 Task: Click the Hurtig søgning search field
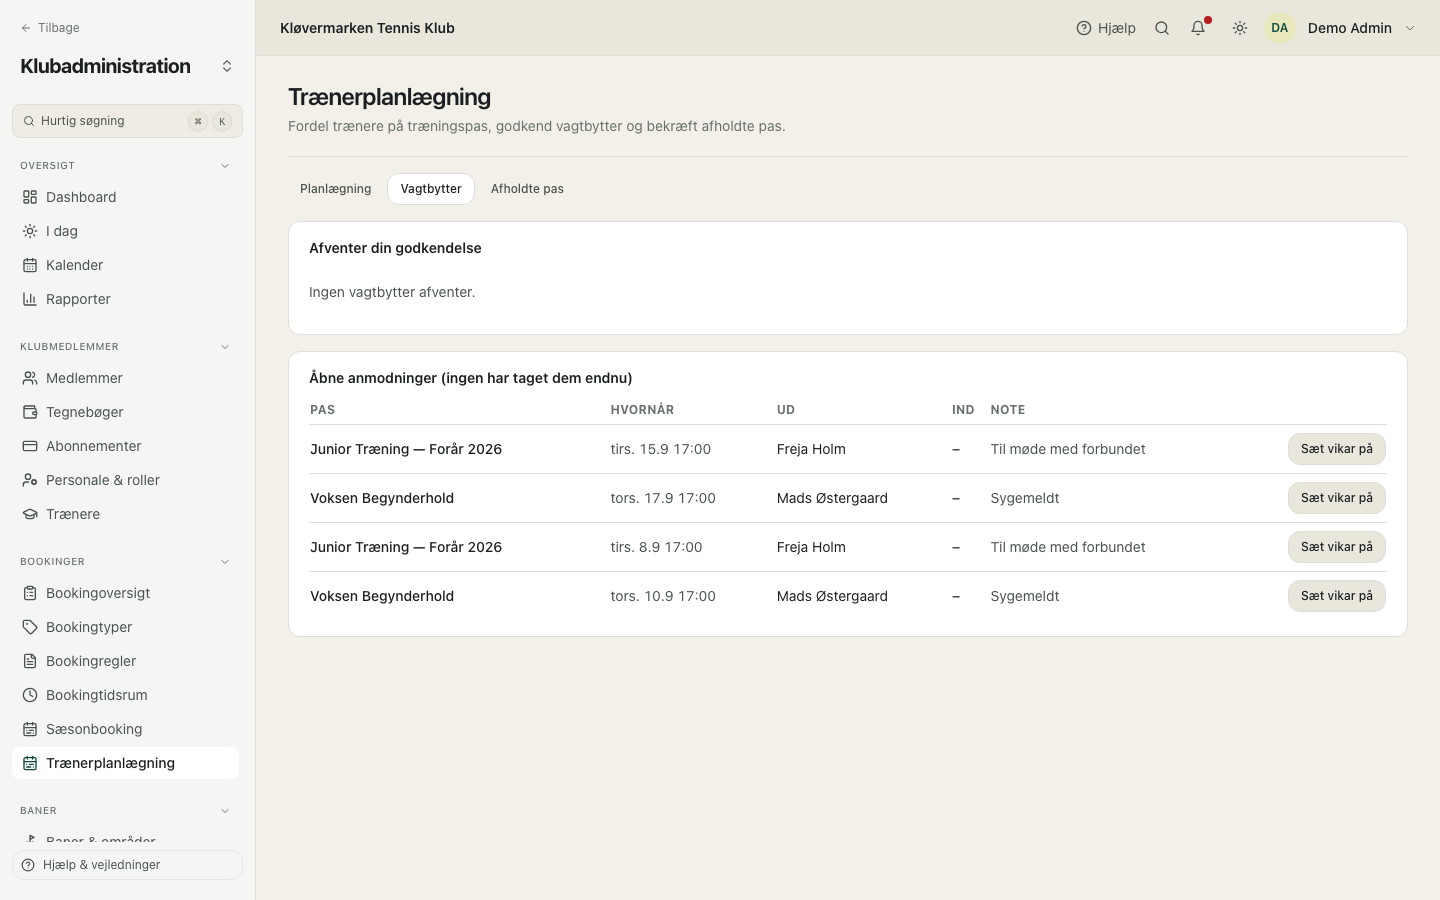pos(127,121)
